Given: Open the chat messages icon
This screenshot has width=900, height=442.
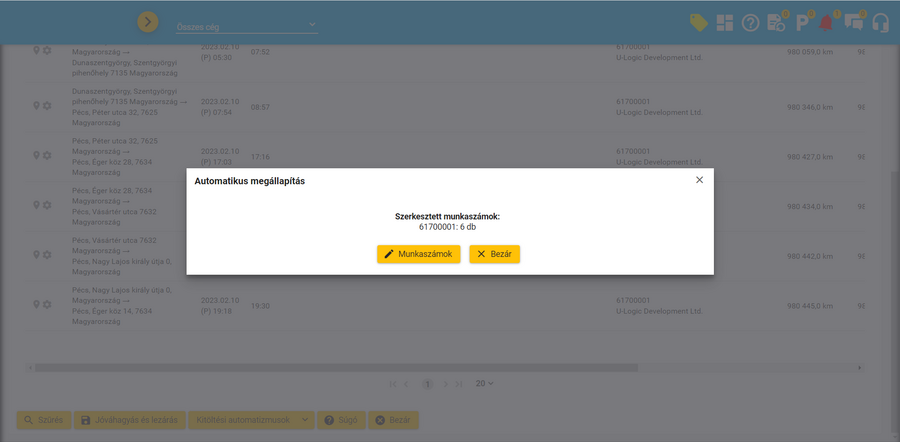Looking at the screenshot, I should click(x=853, y=22).
